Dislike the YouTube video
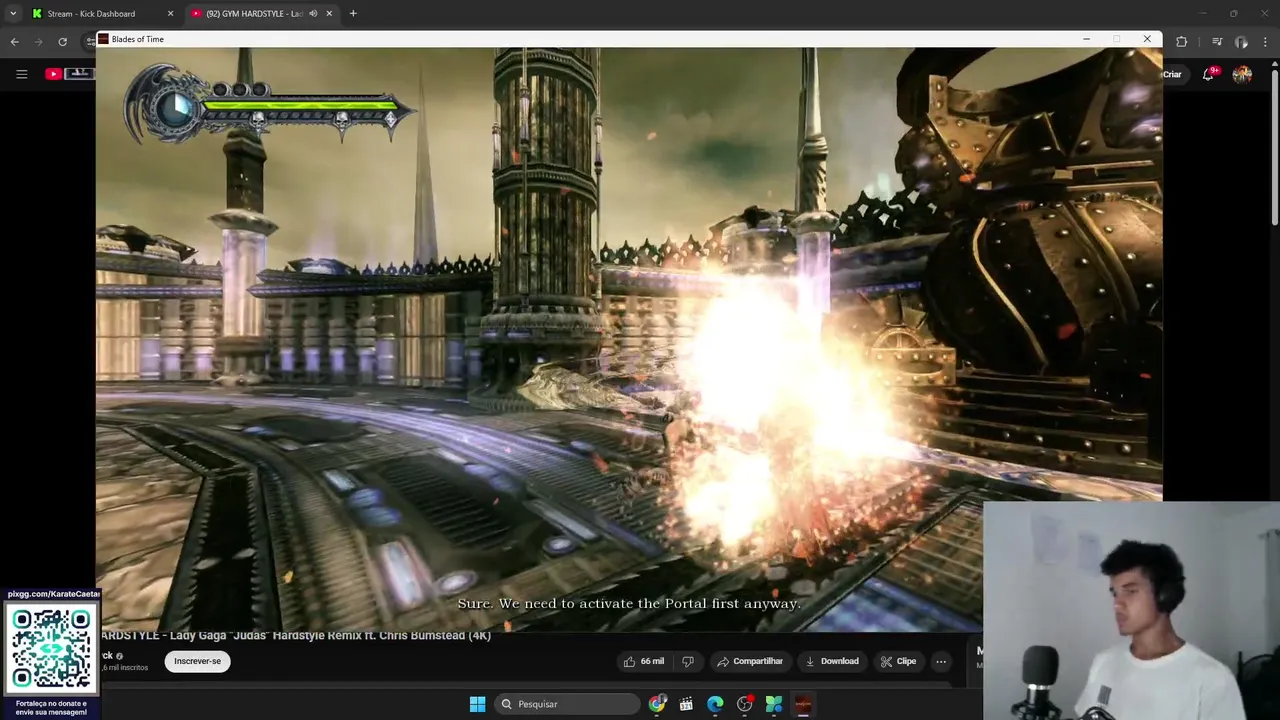 (x=687, y=661)
